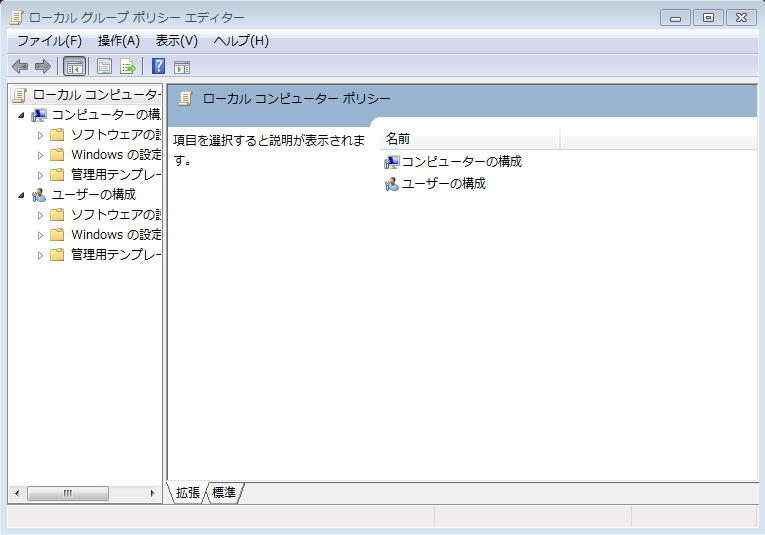The image size is (765, 535).
Task: Click the コンピューターの構成 icon in the right list
Action: coord(391,162)
